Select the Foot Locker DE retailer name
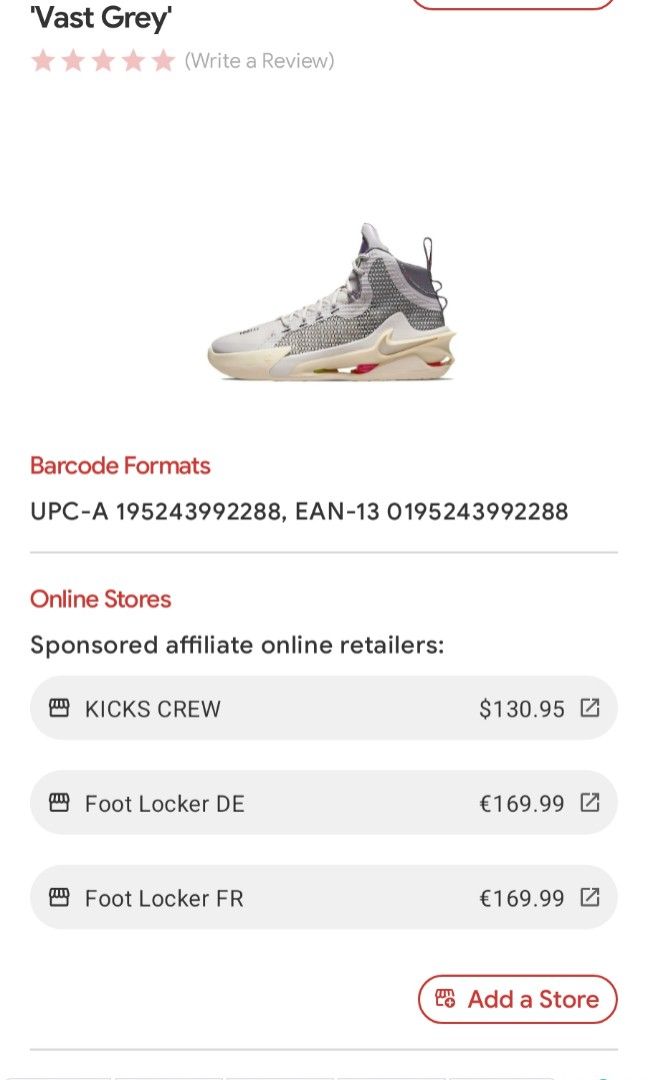Image resolution: width=648 pixels, height=1080 pixels. tap(165, 803)
